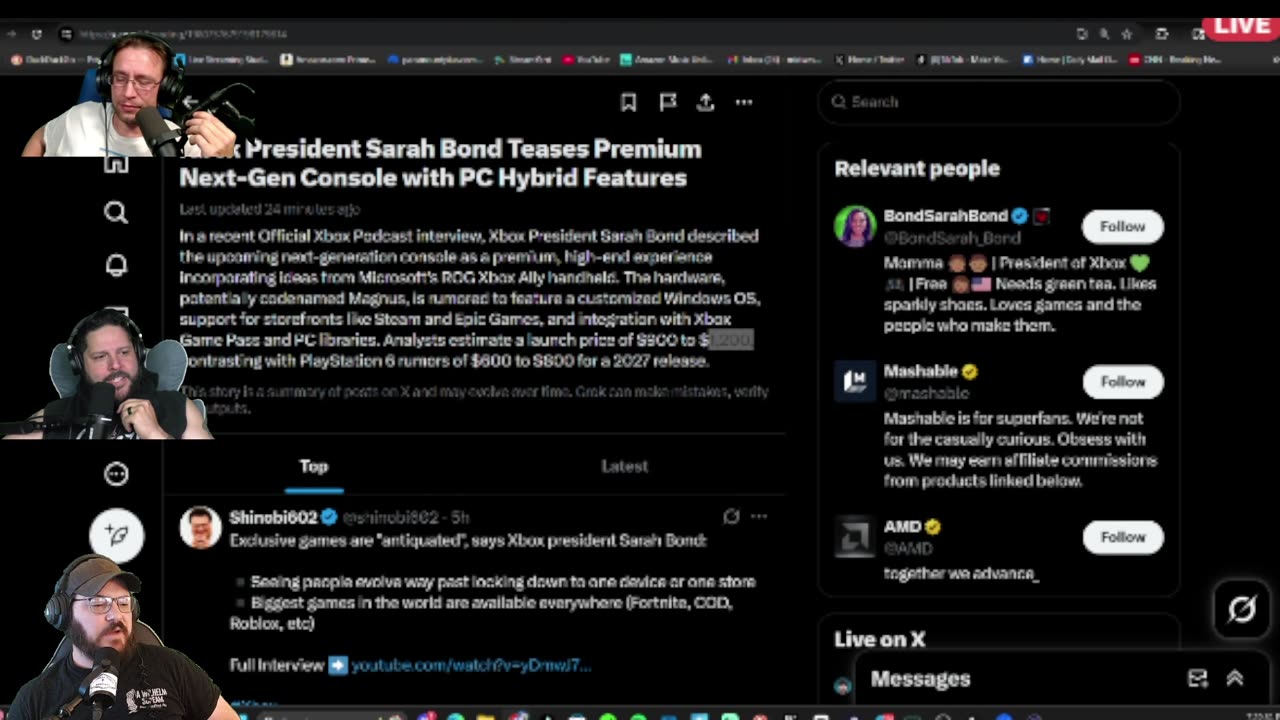1280x720 pixels.
Task: Follow Mashable
Action: tap(1122, 381)
